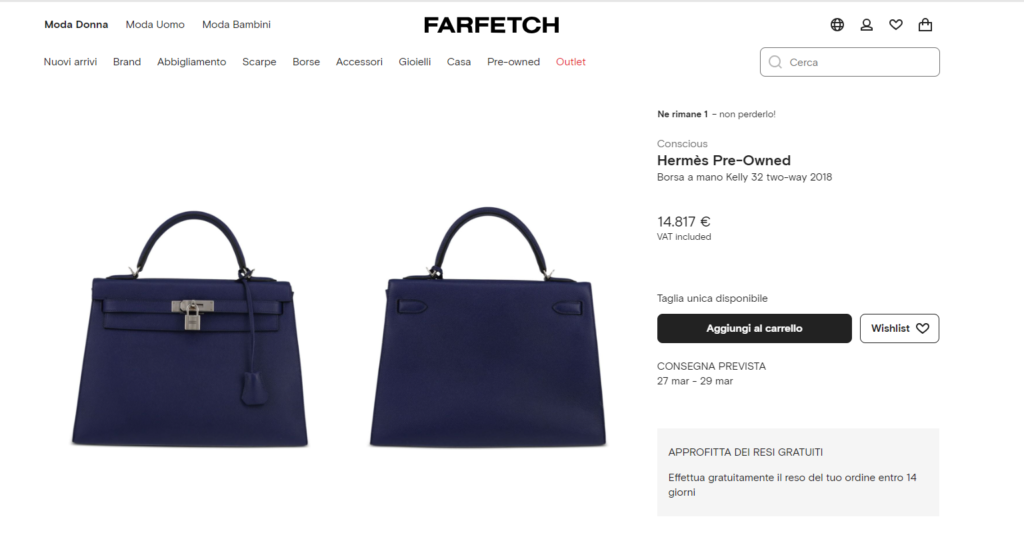The image size is (1024, 543).
Task: Add bag to cart with Aggiungi al carrello
Action: pos(754,328)
